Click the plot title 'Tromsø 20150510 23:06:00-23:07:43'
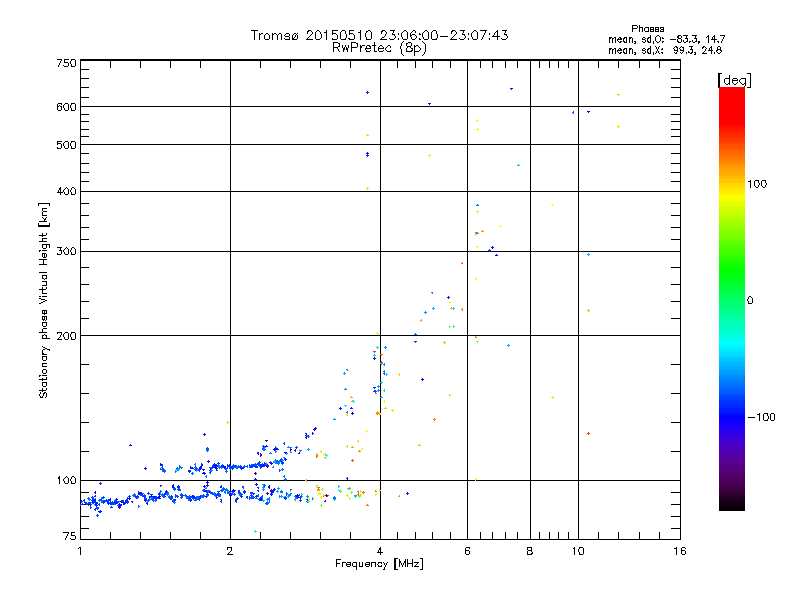This screenshot has height=600, width=800. [x=379, y=35]
